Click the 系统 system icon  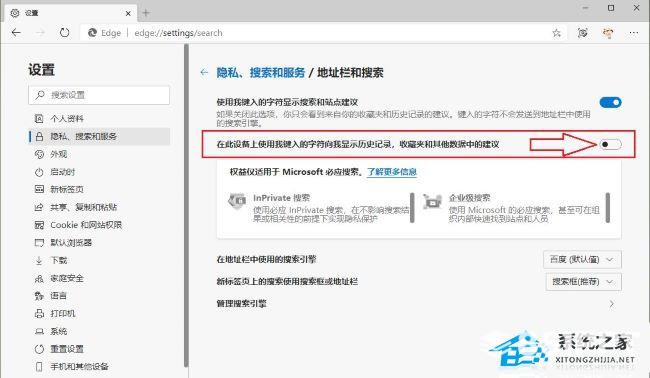(x=39, y=331)
